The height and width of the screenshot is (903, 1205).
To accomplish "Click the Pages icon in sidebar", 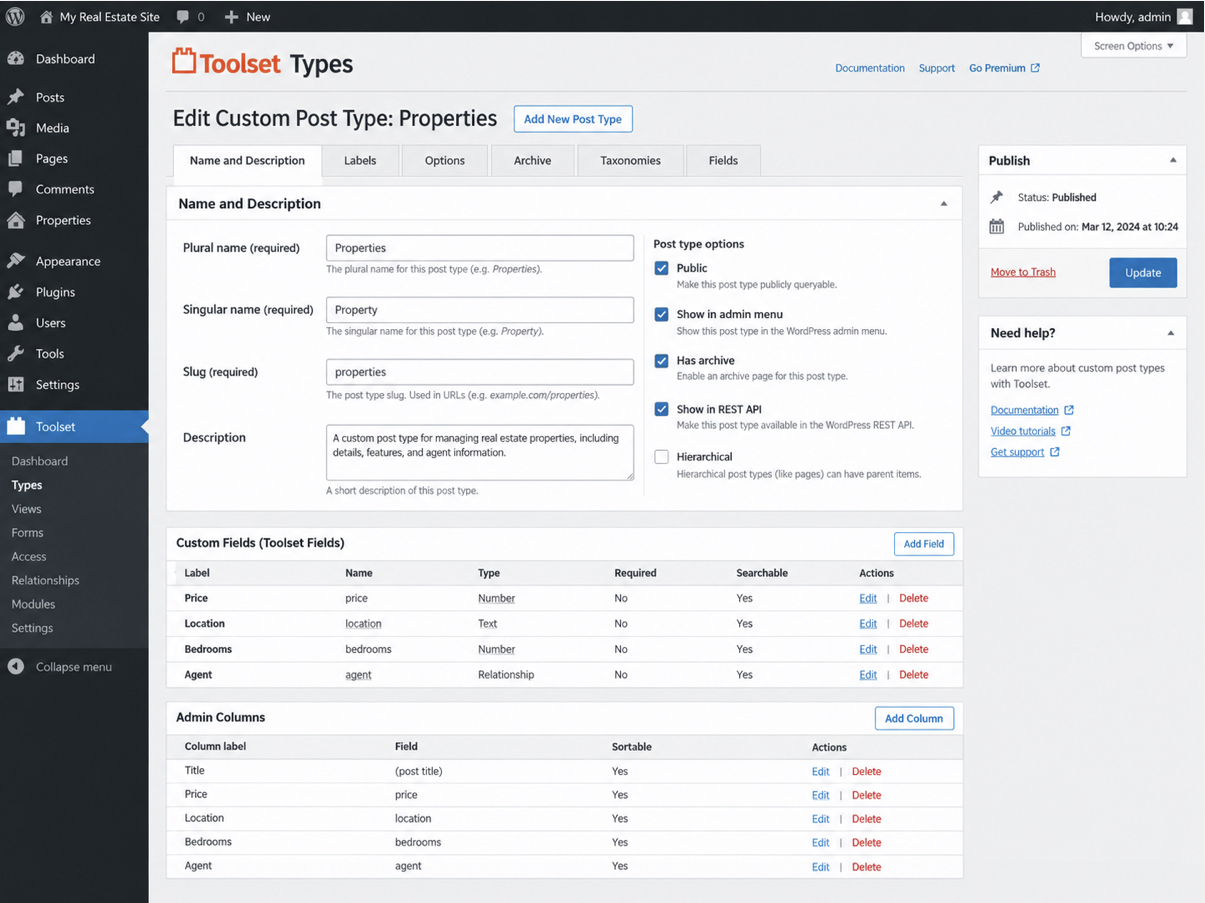I will (15, 158).
